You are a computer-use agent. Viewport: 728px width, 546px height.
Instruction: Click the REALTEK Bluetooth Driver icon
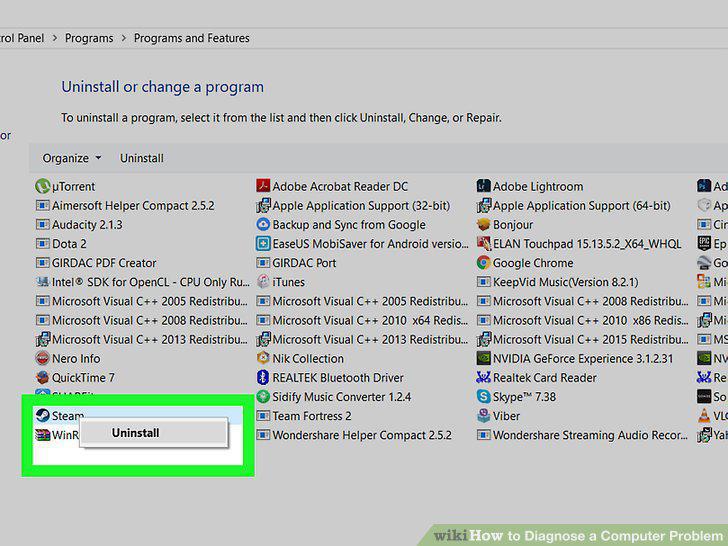click(x=263, y=377)
